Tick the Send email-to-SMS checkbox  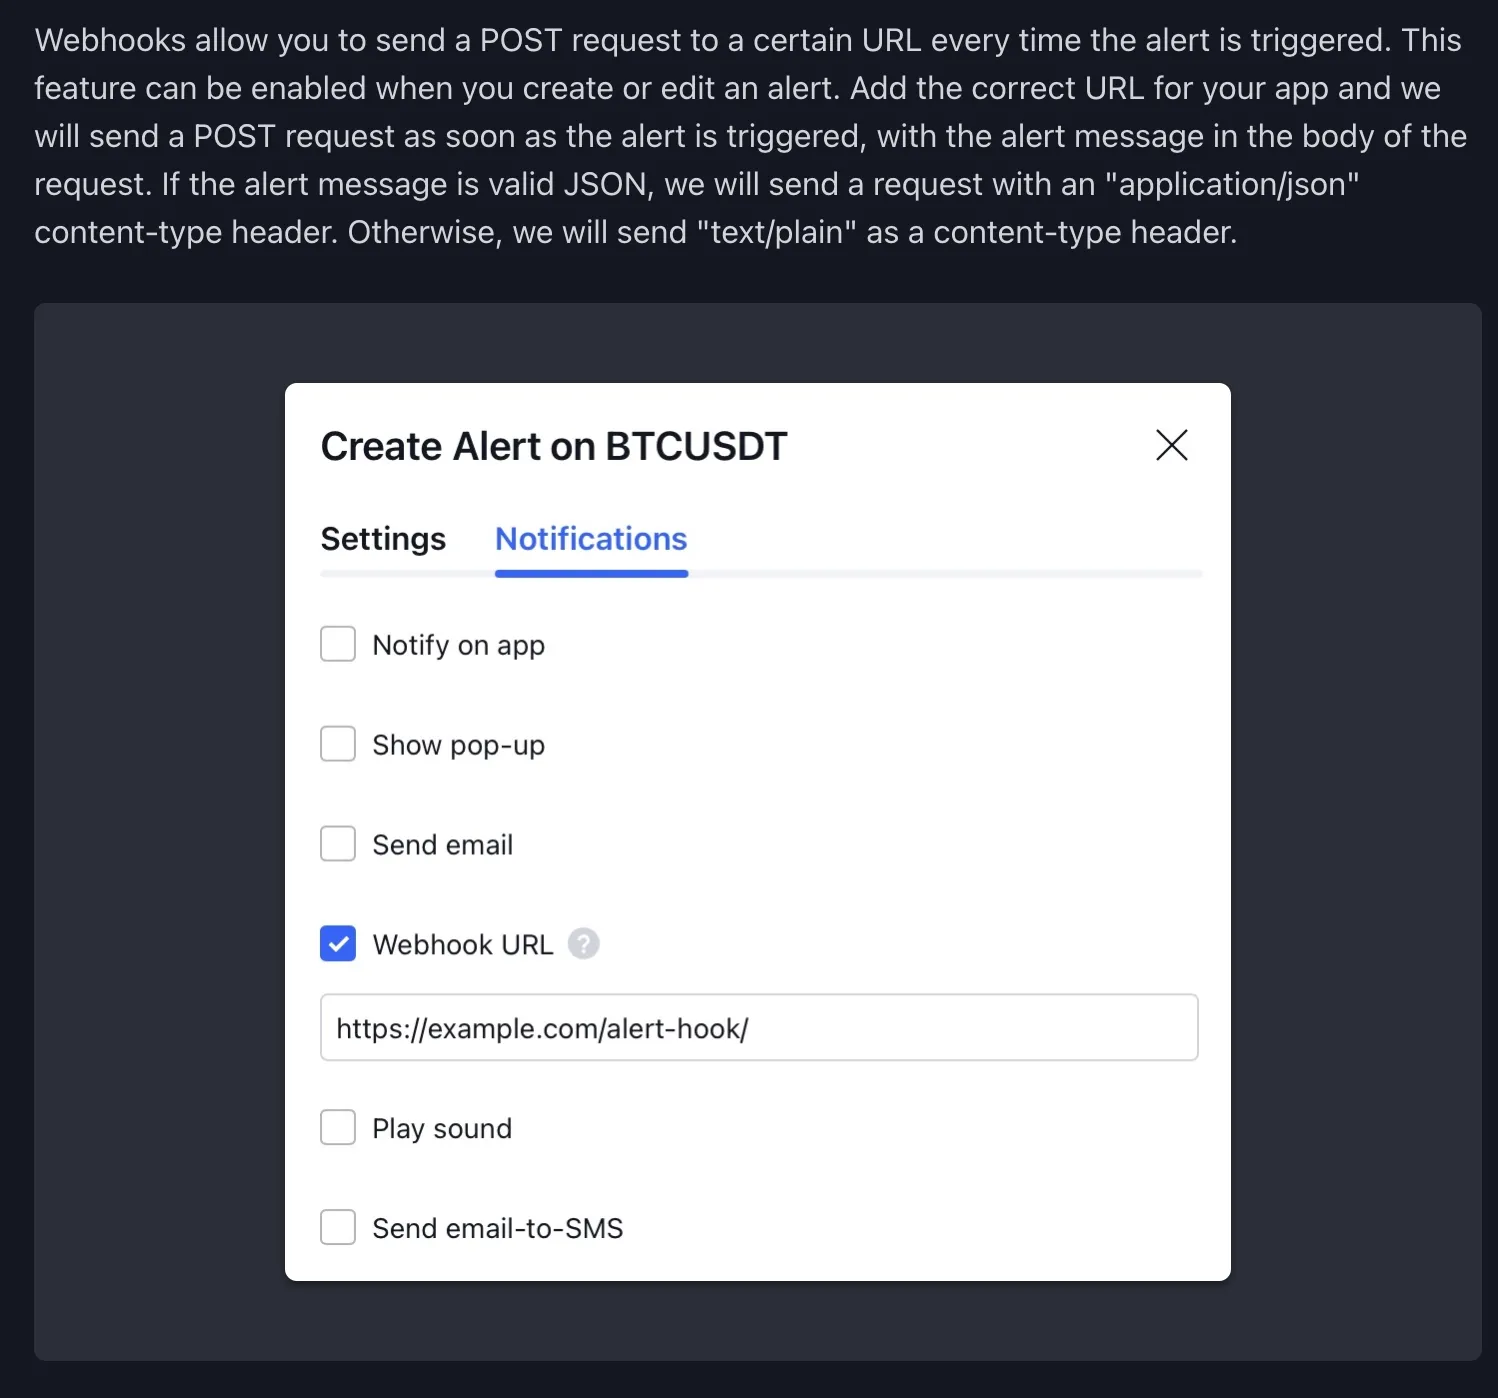338,1227
